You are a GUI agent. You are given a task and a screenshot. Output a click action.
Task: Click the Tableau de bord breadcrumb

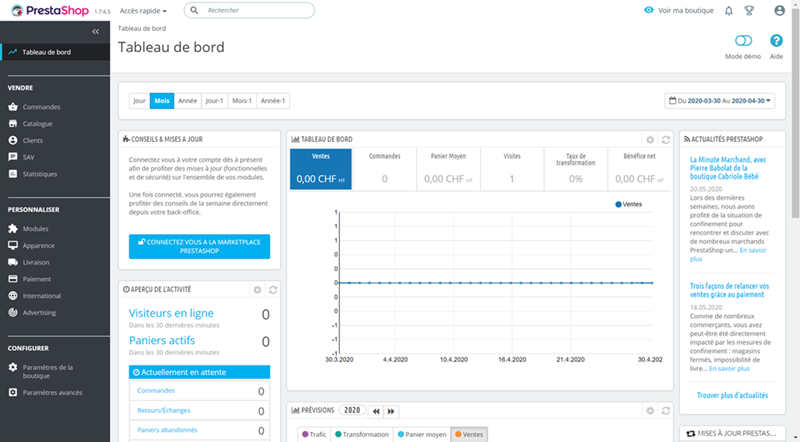pos(142,29)
